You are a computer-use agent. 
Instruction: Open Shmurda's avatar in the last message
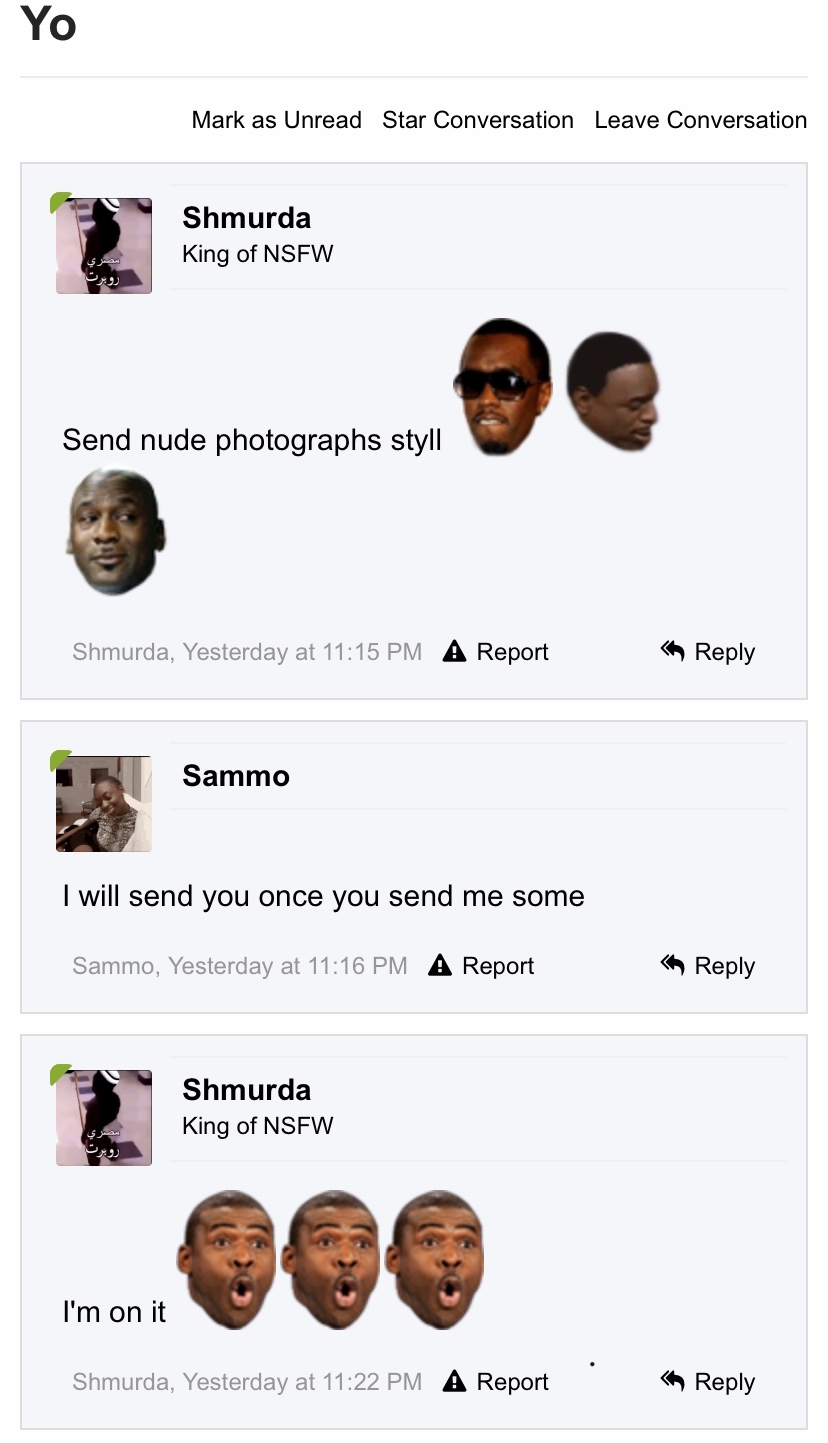coord(104,1118)
